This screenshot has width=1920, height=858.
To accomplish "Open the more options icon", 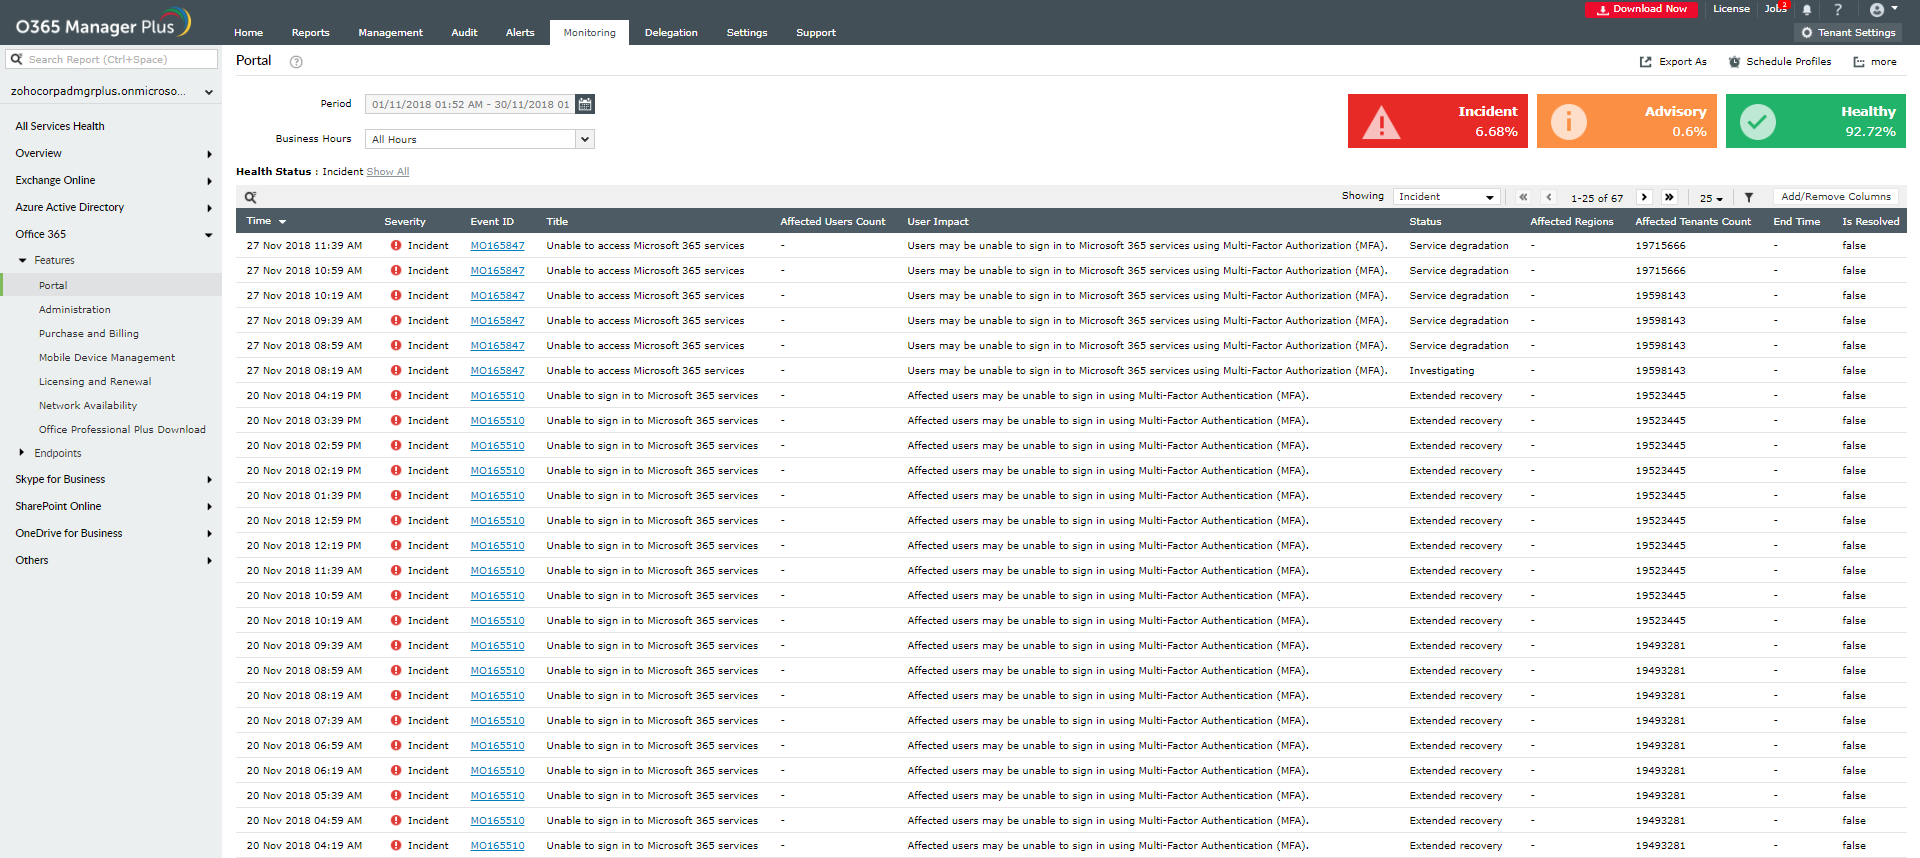I will tap(1859, 62).
